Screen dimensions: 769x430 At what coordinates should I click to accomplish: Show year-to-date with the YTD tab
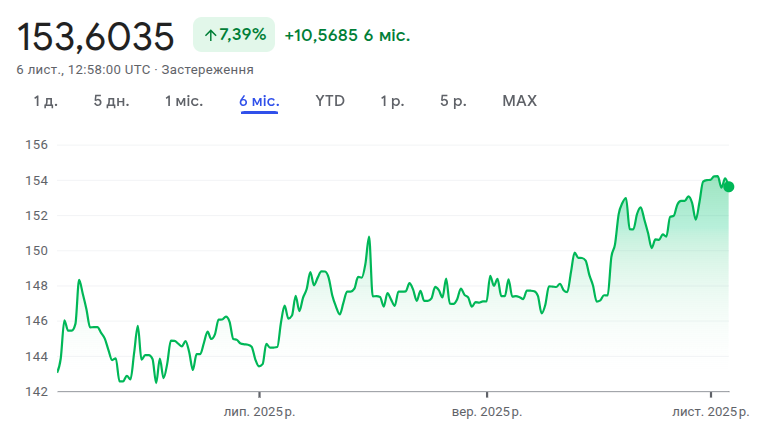(x=330, y=101)
